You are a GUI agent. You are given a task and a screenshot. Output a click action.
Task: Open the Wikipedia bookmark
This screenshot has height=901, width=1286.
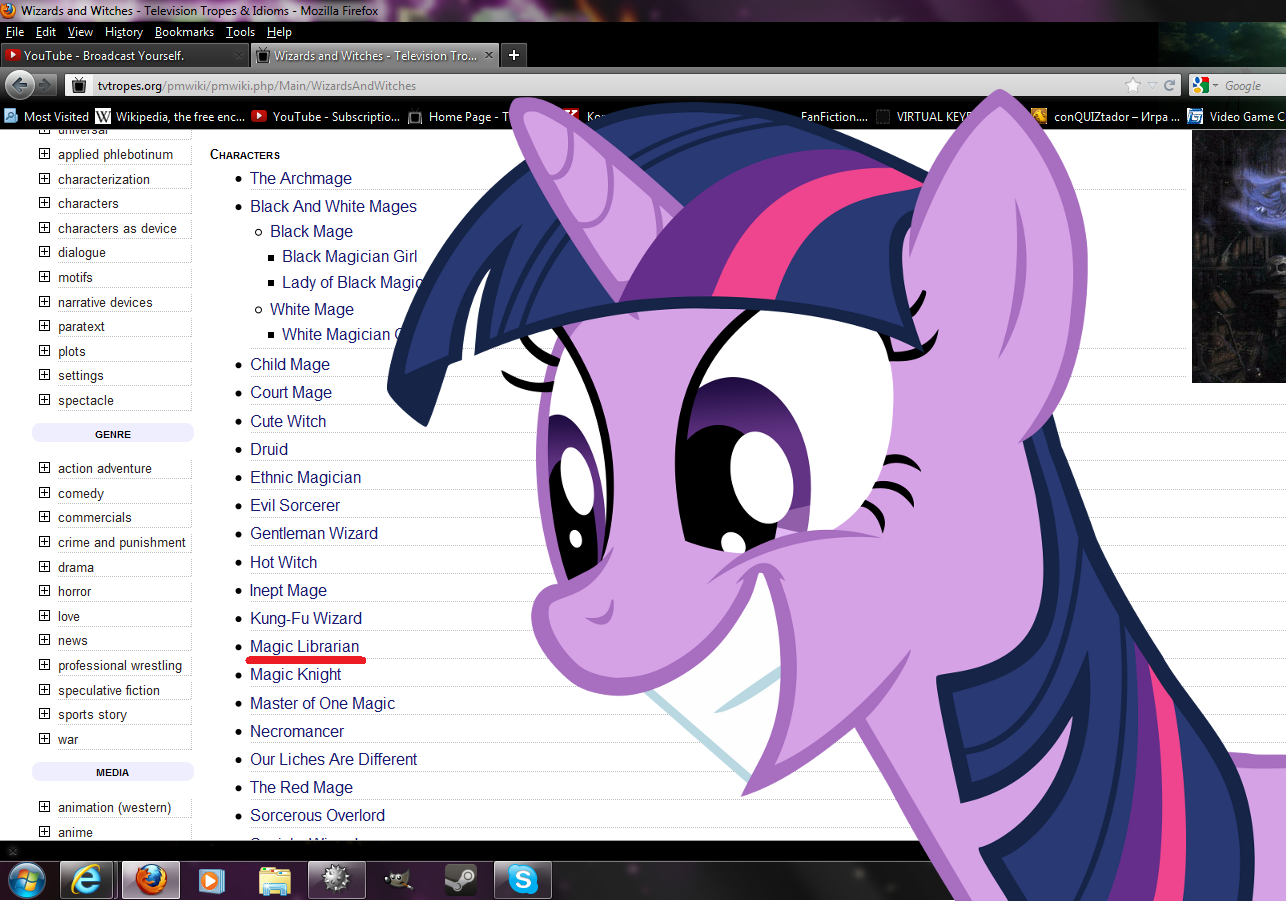point(170,116)
